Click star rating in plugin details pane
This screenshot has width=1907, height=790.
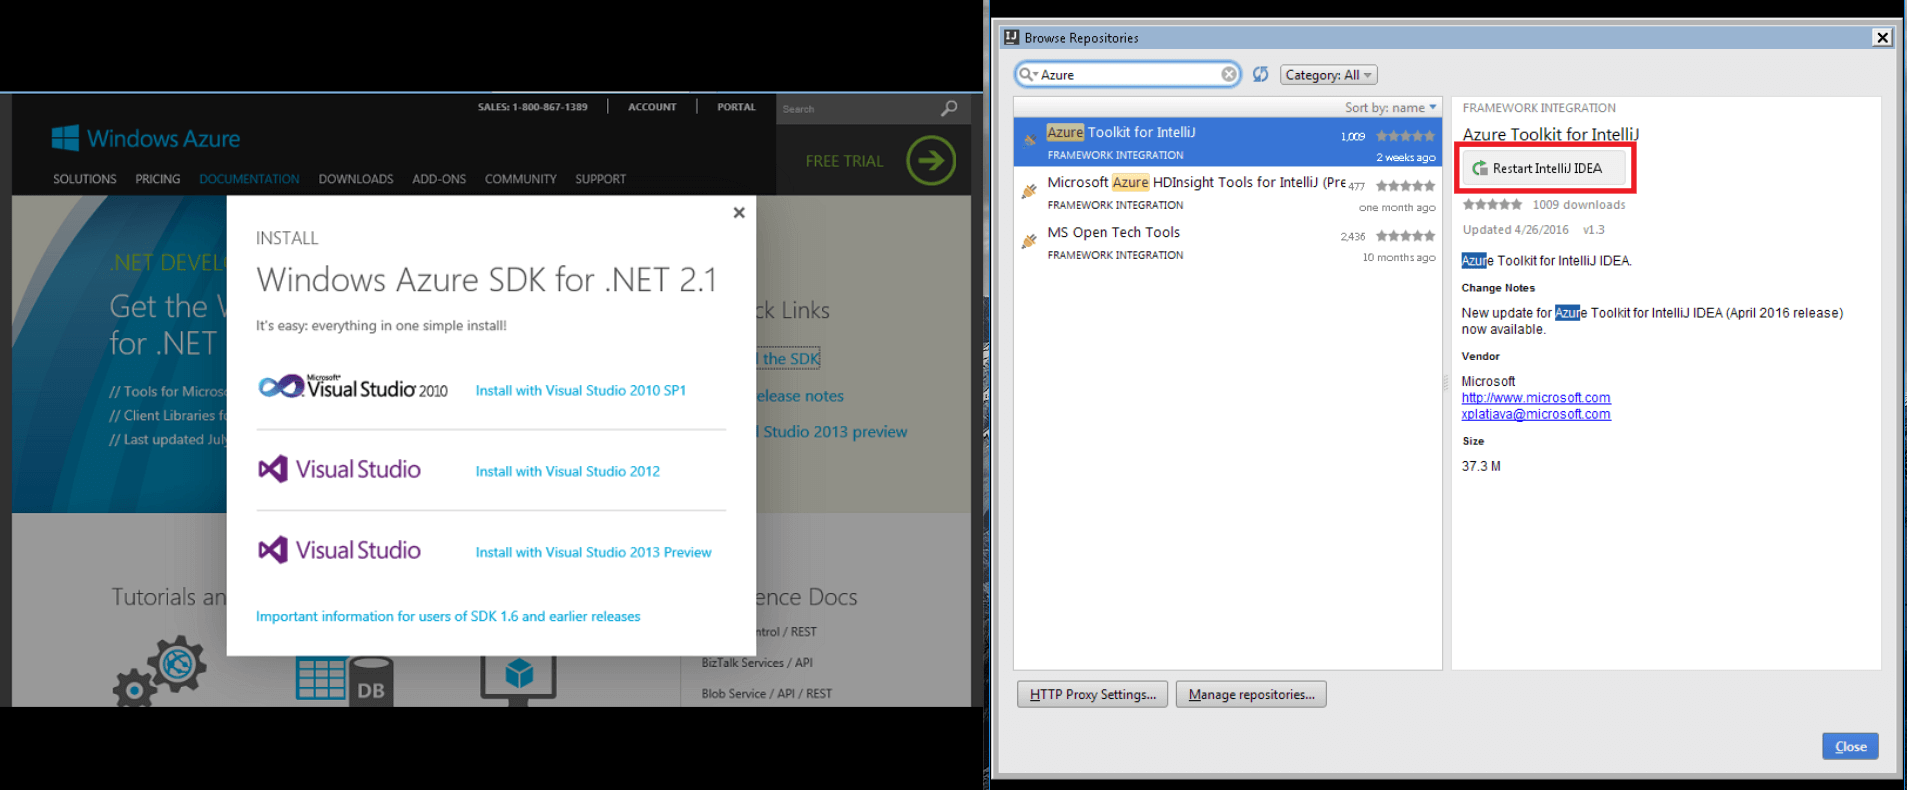[x=1492, y=204]
